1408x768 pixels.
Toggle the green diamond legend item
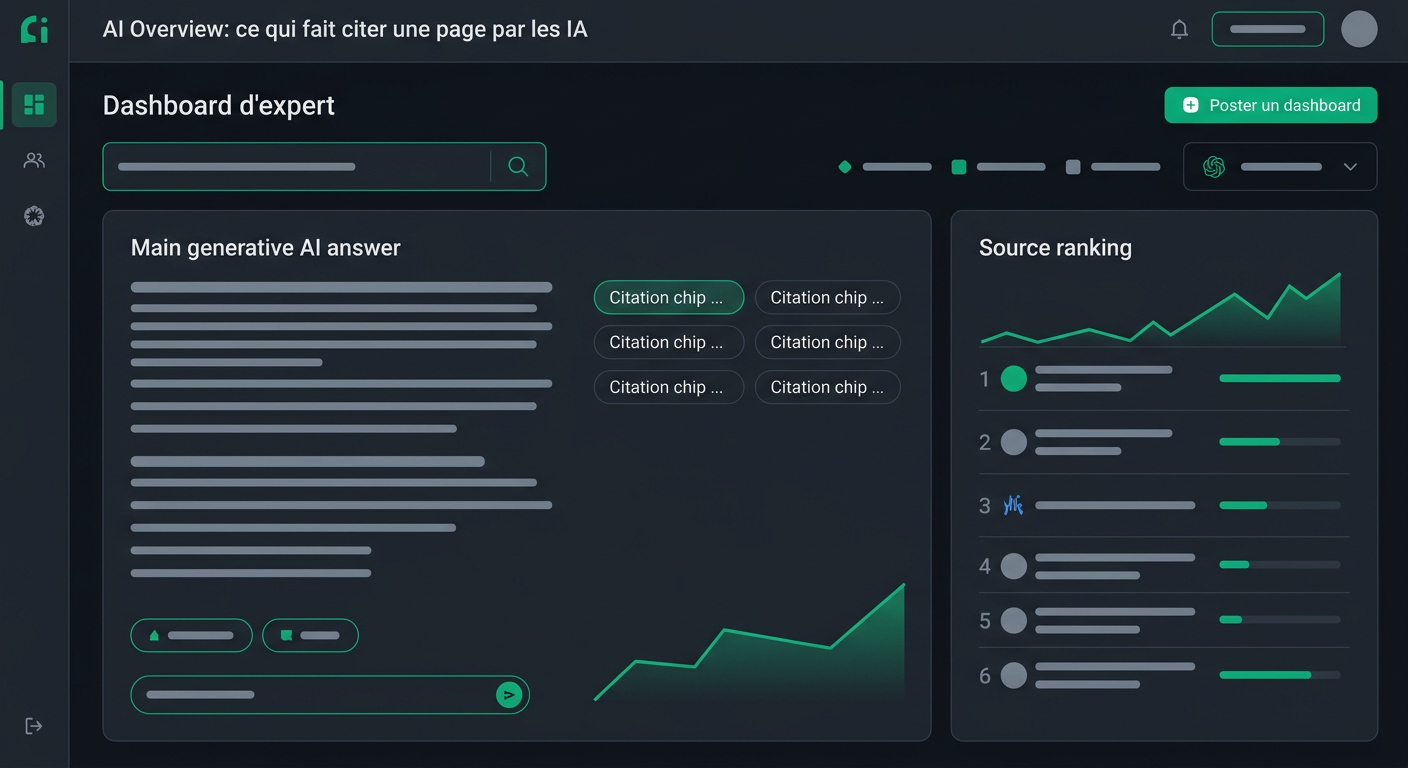pos(845,167)
